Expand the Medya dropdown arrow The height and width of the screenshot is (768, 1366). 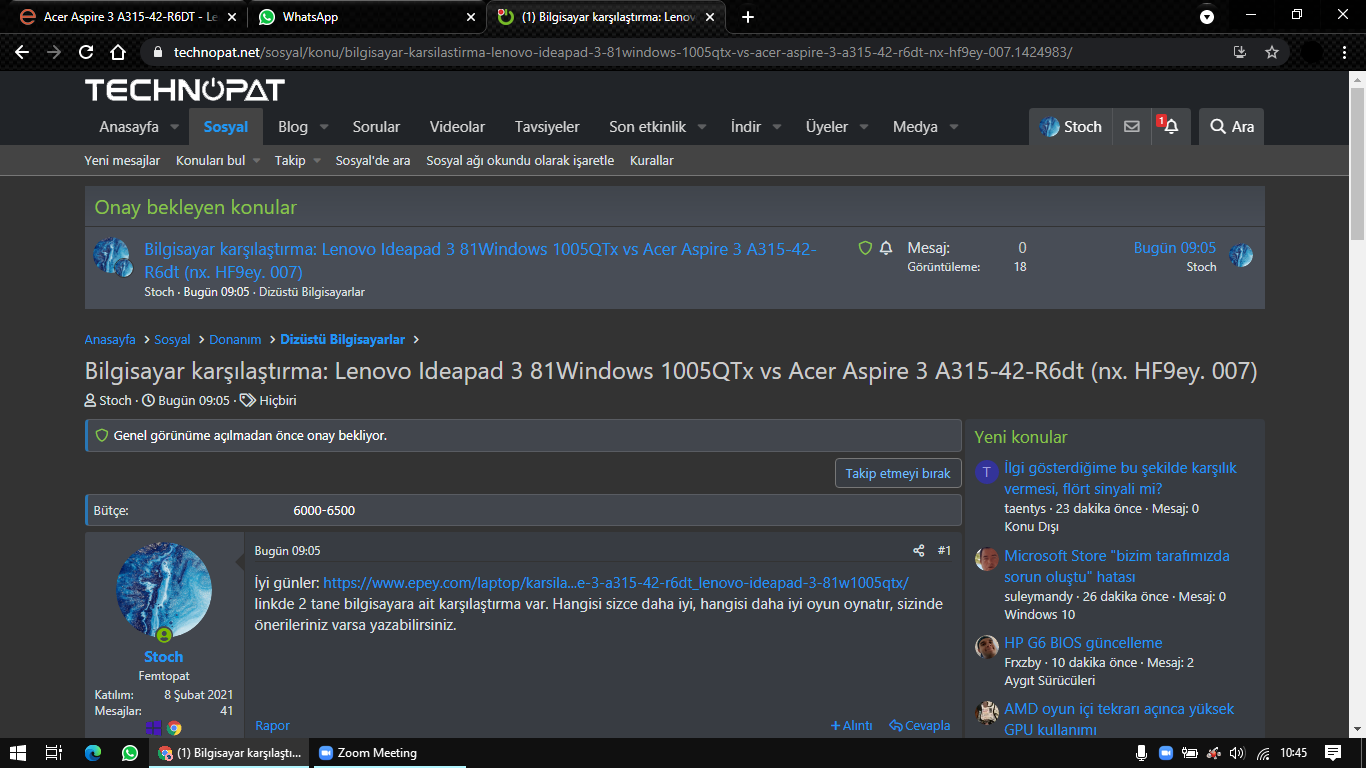[x=953, y=127]
